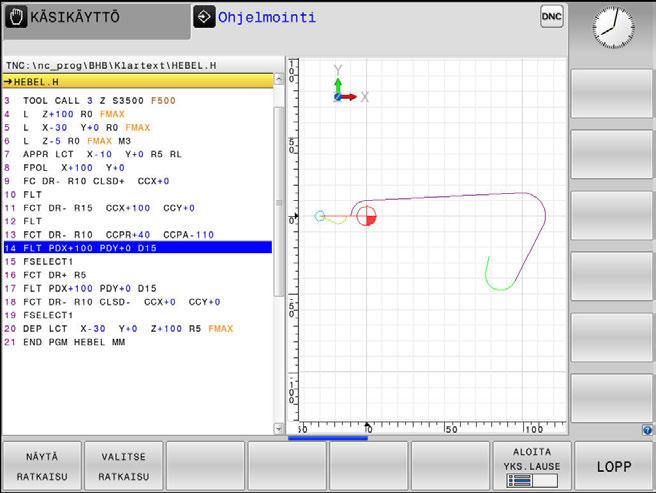The width and height of the screenshot is (656, 493).
Task: Click the LOPP soft key
Action: (614, 466)
